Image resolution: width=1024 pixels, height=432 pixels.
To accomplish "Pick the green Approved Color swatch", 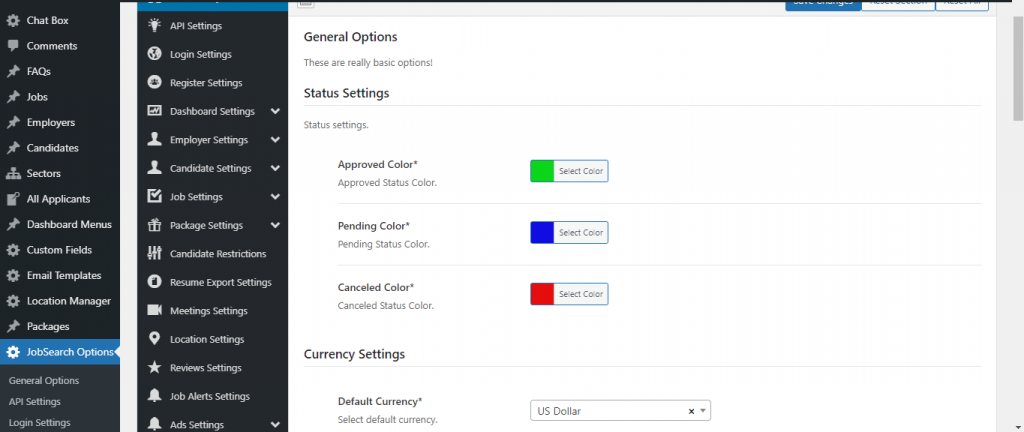I will (543, 171).
